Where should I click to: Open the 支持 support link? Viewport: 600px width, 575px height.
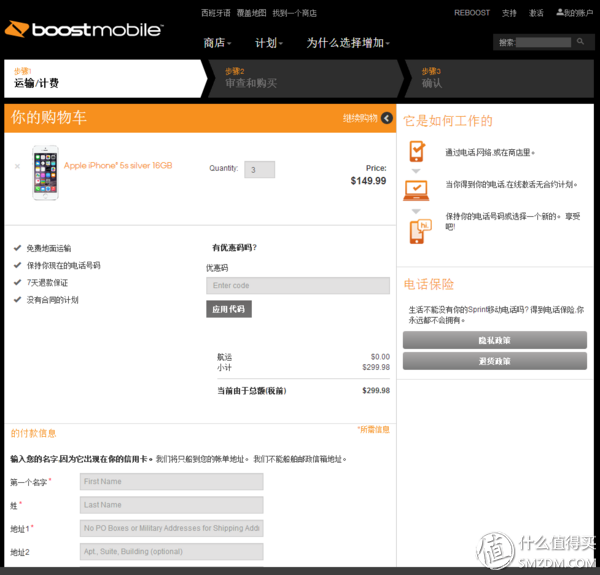(509, 13)
